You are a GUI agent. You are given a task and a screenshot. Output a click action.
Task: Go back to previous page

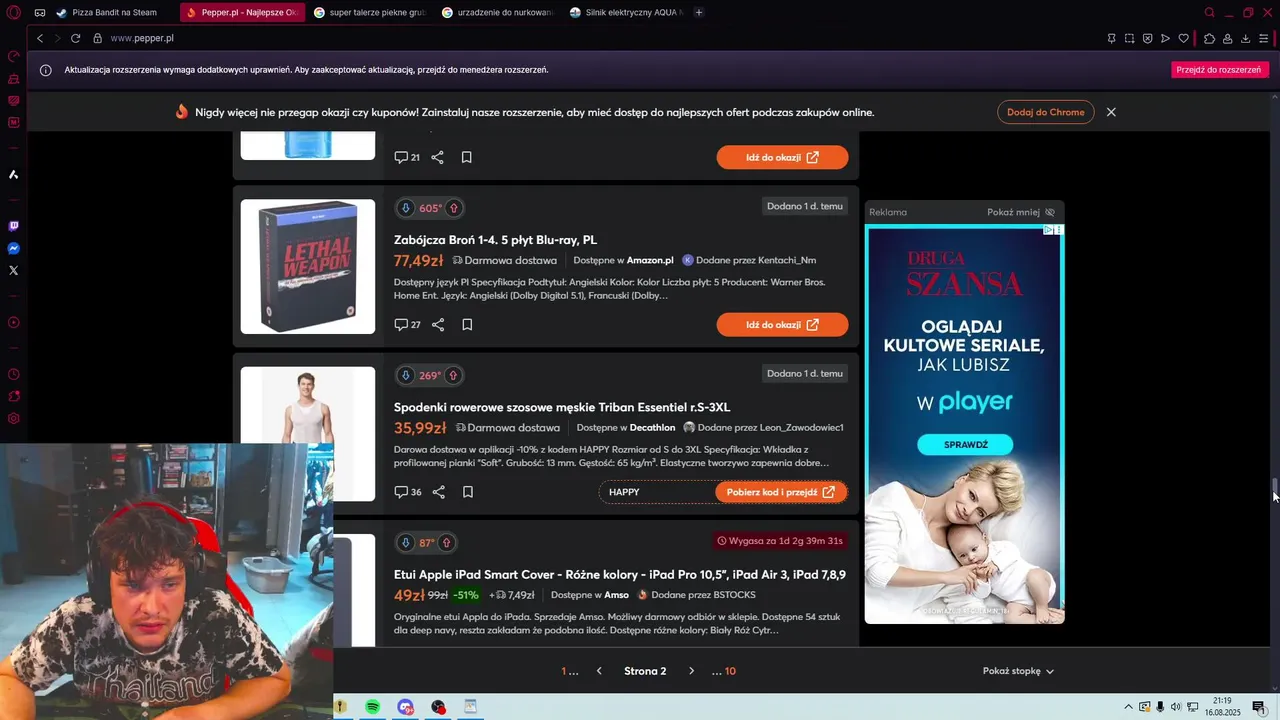coord(40,38)
